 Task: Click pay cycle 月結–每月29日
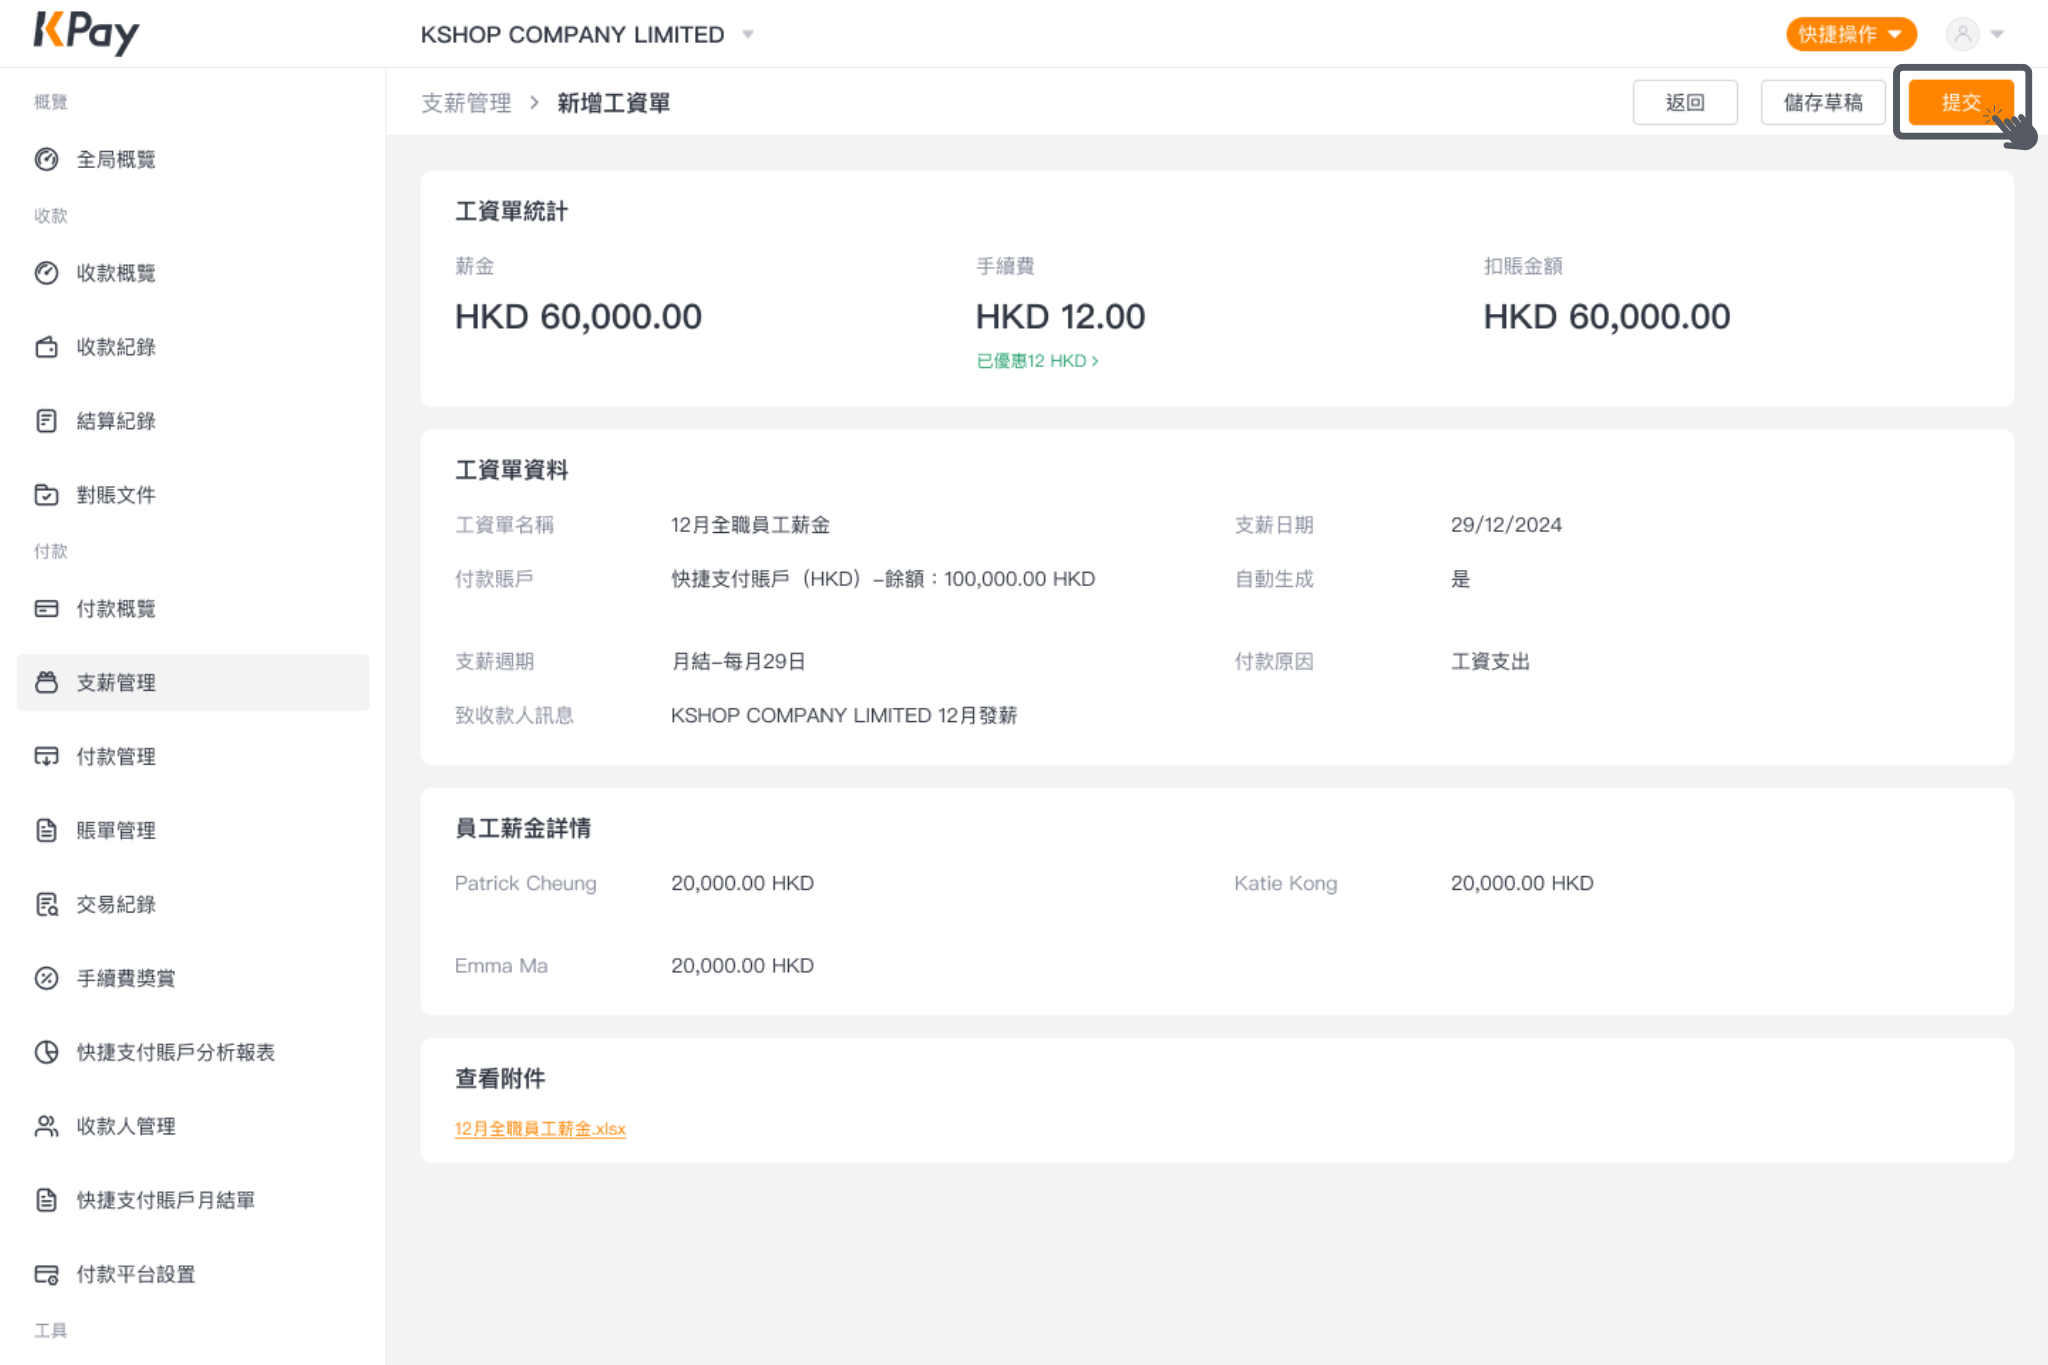pyautogui.click(x=738, y=661)
